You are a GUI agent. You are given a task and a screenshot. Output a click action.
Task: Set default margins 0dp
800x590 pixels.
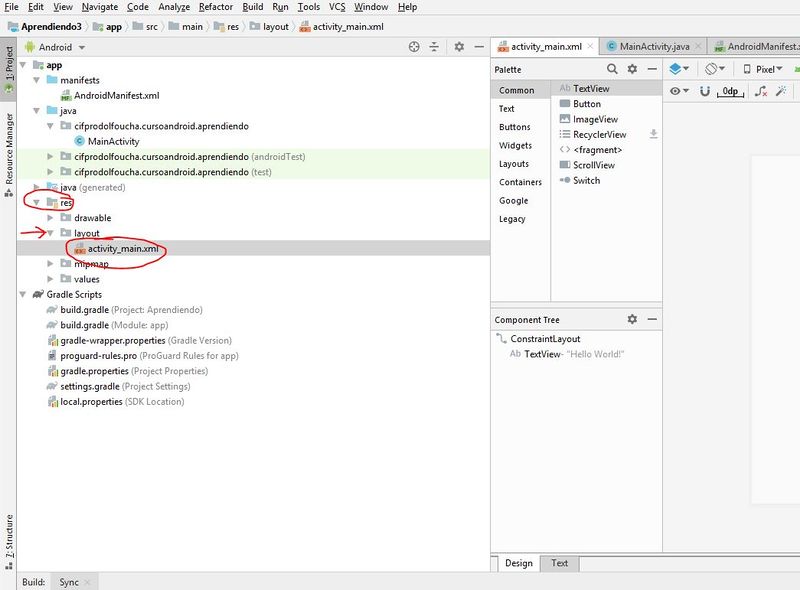click(730, 91)
